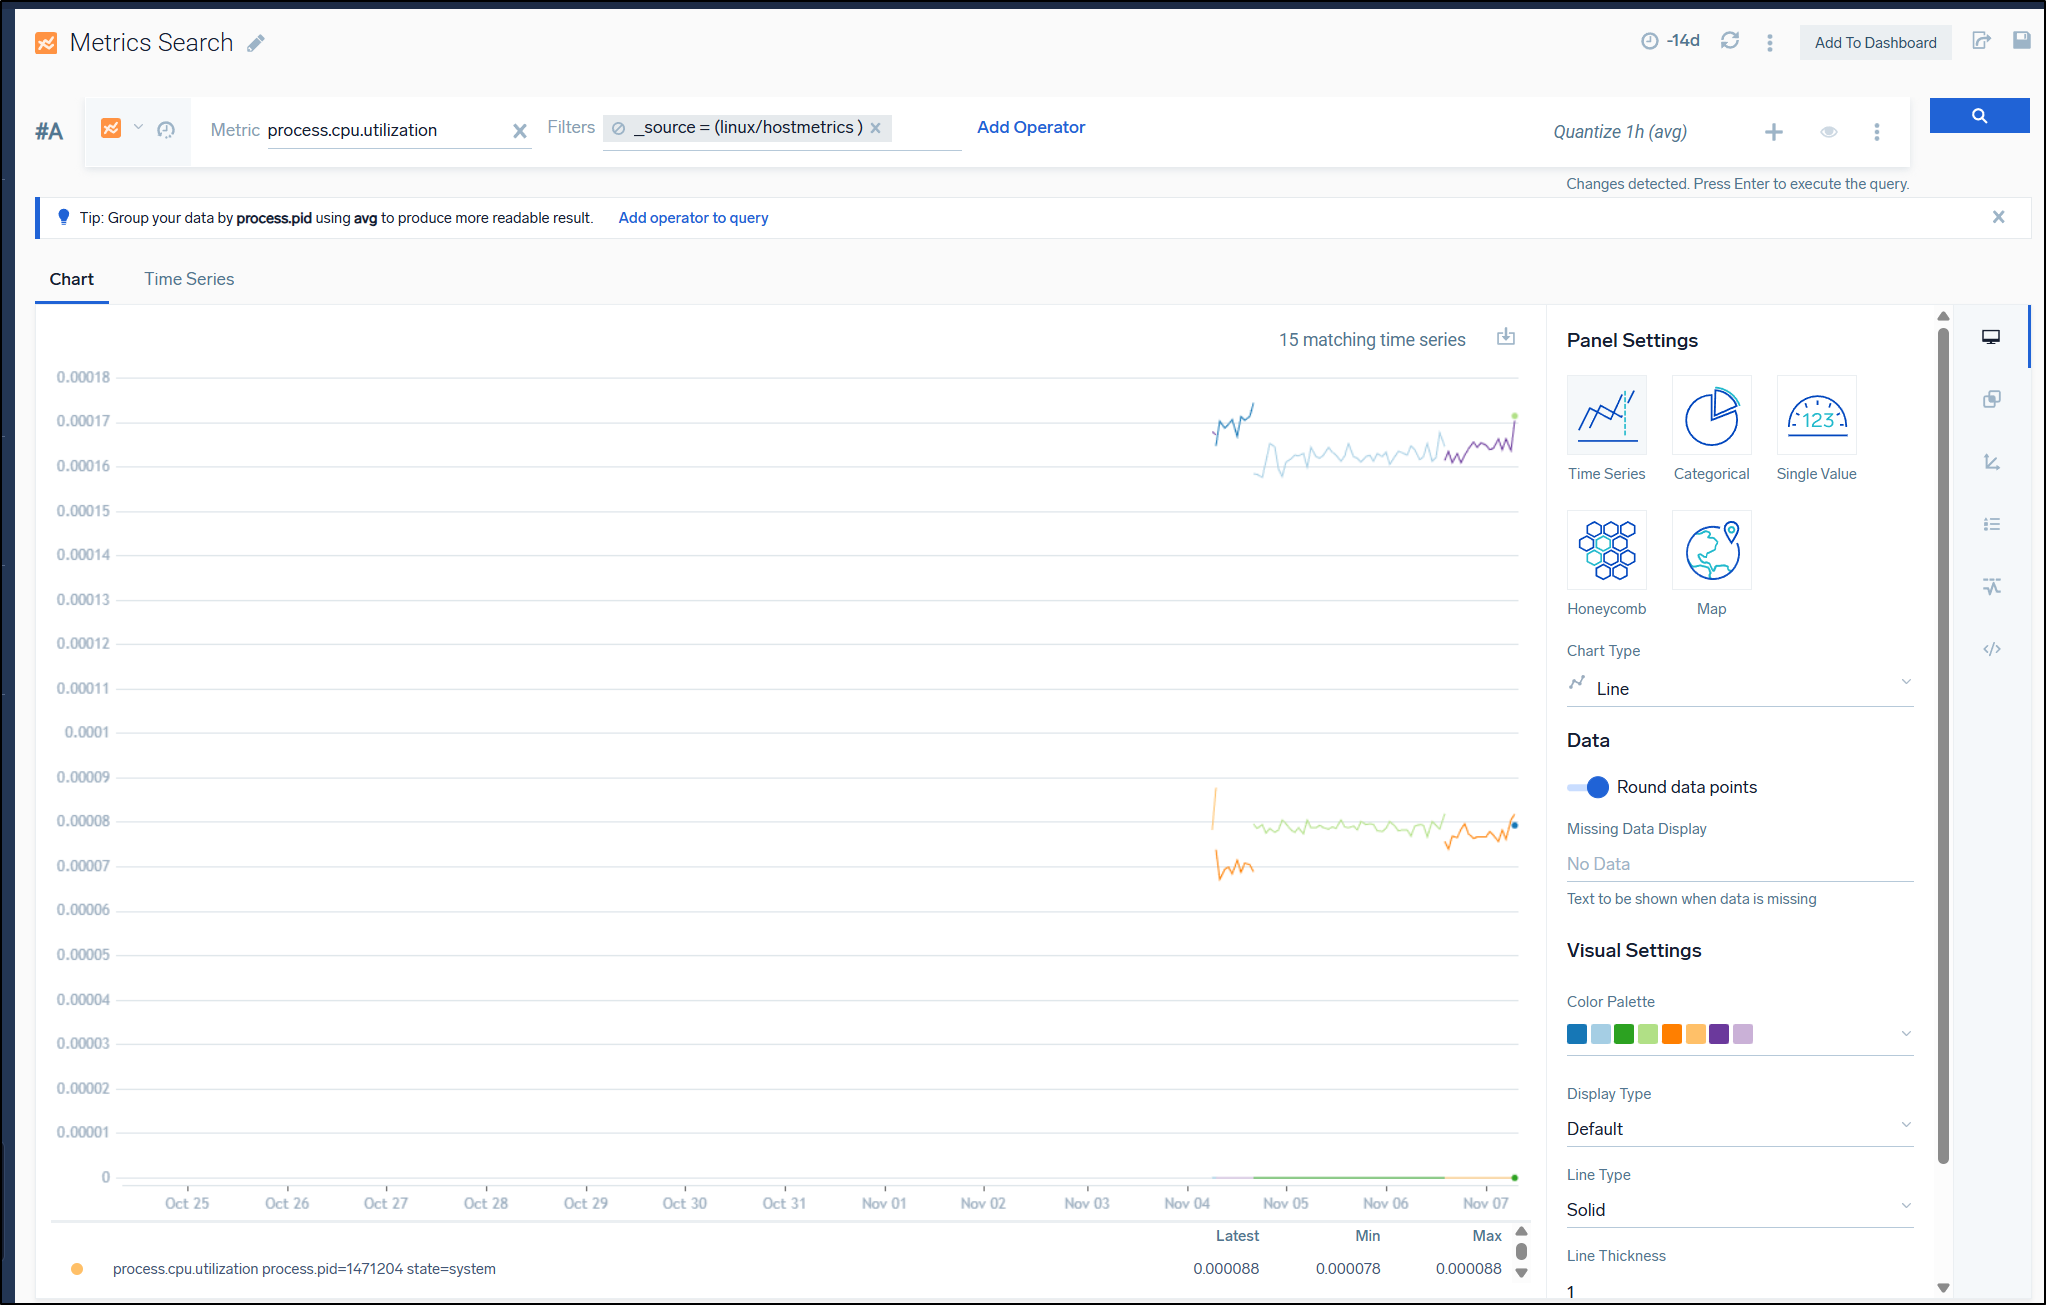Click the refresh icon beside -14d

1729,41
